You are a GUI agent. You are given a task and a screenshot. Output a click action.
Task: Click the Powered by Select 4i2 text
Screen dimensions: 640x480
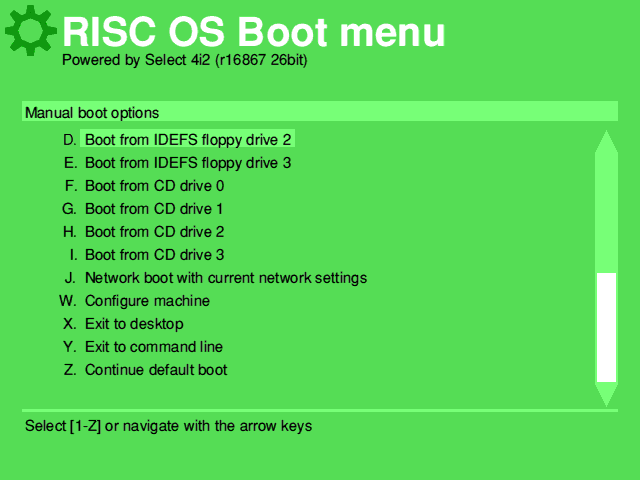click(184, 60)
